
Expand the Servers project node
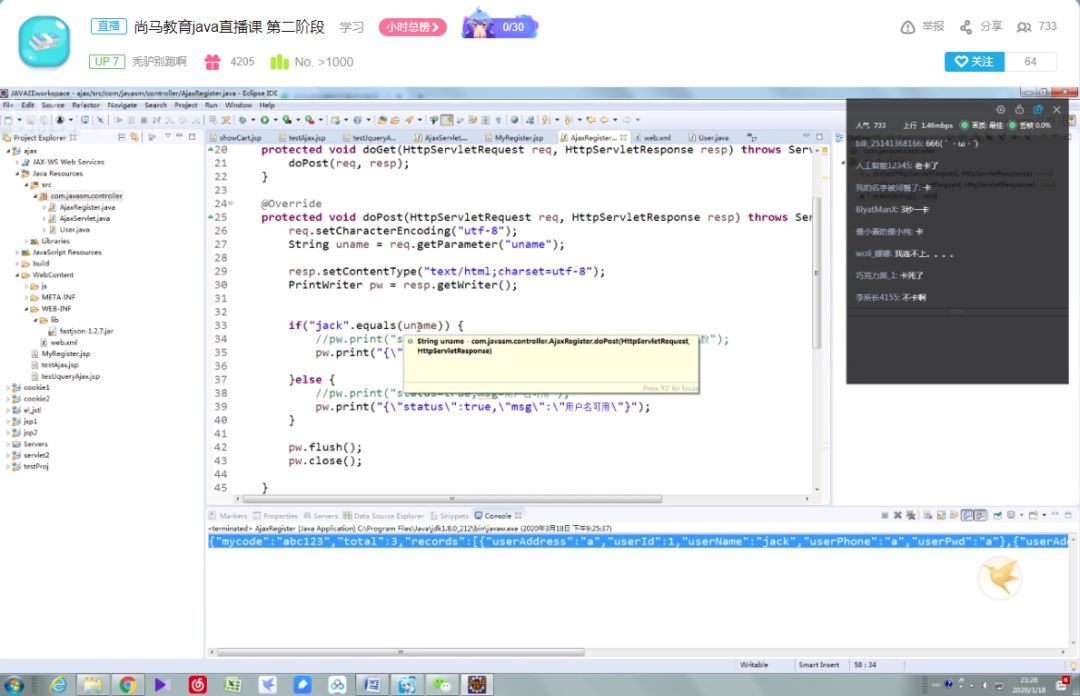tap(8, 444)
